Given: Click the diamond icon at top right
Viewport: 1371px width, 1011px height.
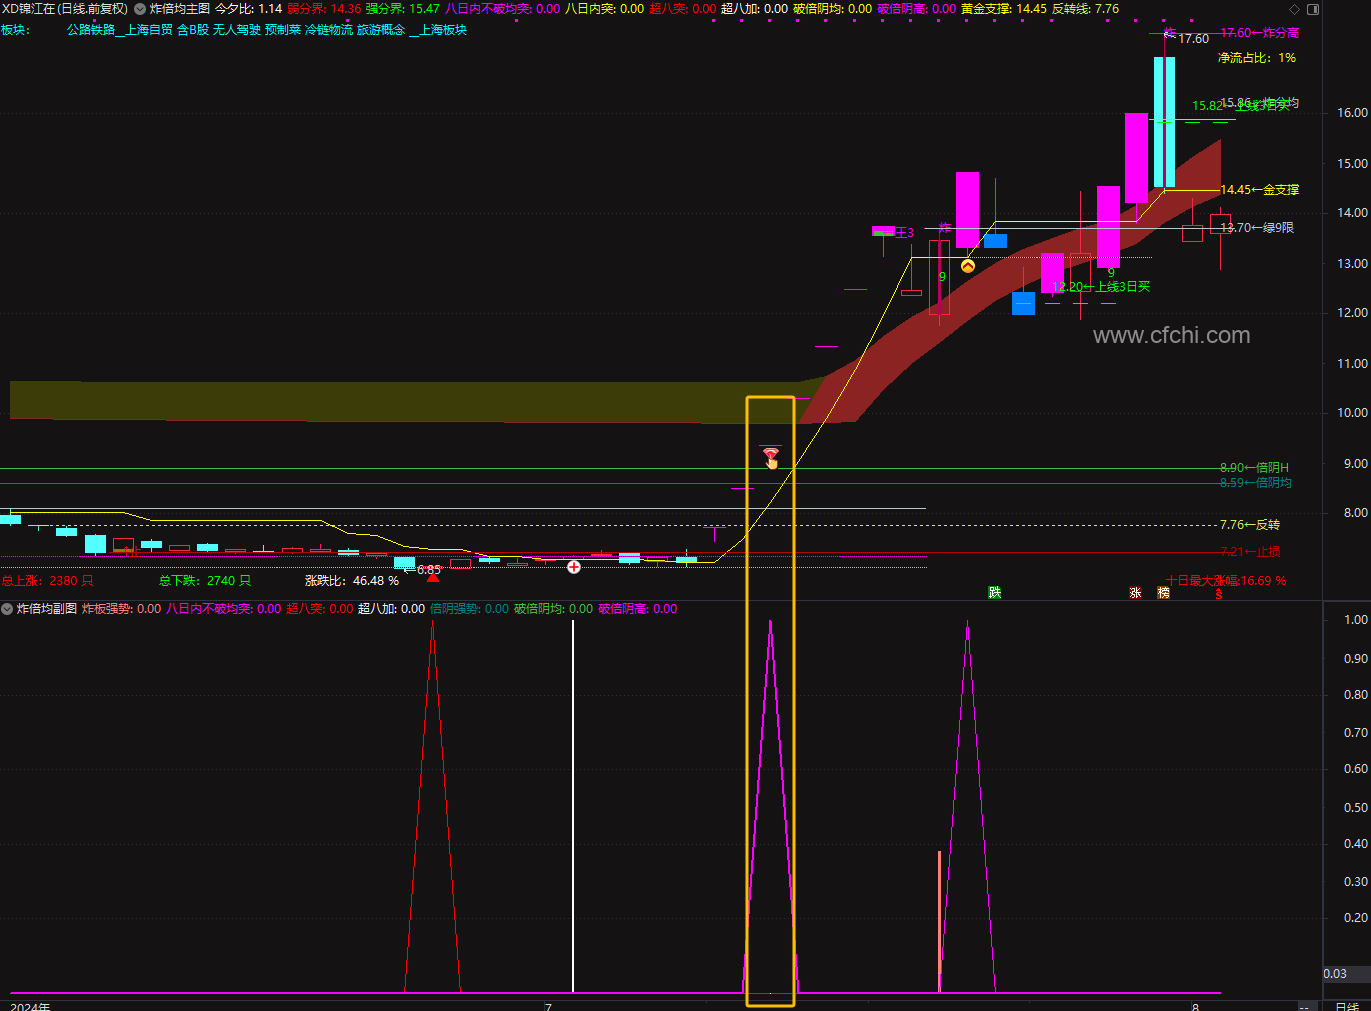Looking at the screenshot, I should [1295, 9].
